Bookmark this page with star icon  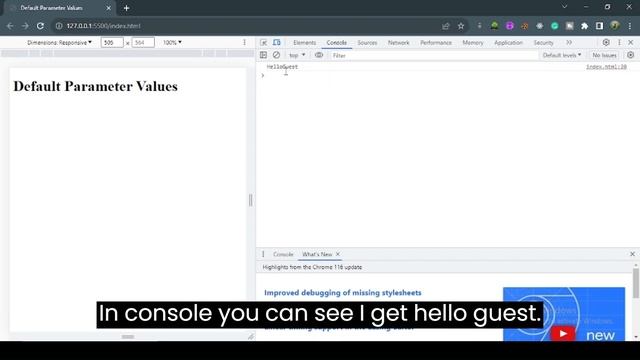point(461,26)
